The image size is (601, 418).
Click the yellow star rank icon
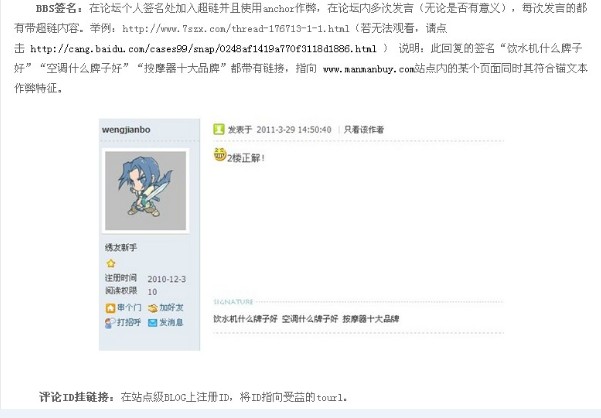click(x=111, y=263)
